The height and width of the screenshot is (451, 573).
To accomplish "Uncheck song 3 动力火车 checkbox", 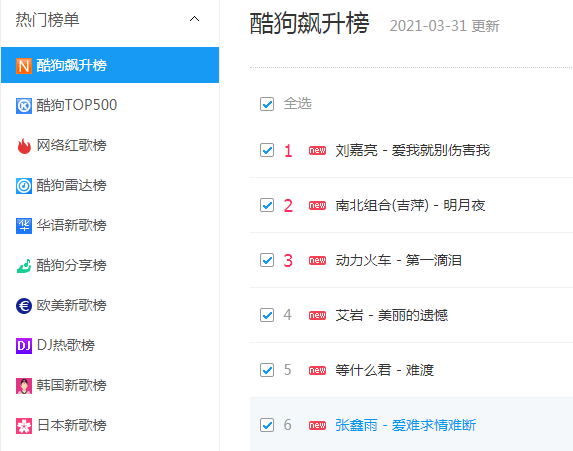I will [267, 260].
